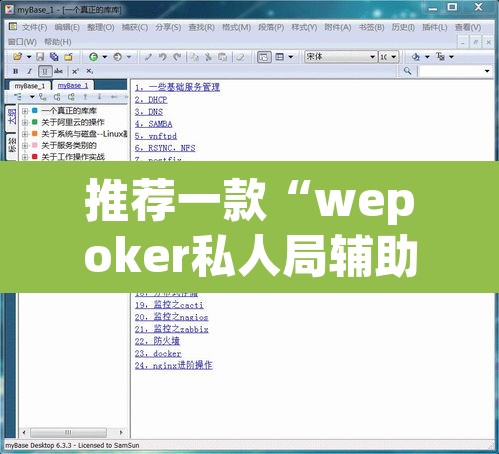Toggle Italic formatting button
The image size is (499, 454).
(30, 71)
